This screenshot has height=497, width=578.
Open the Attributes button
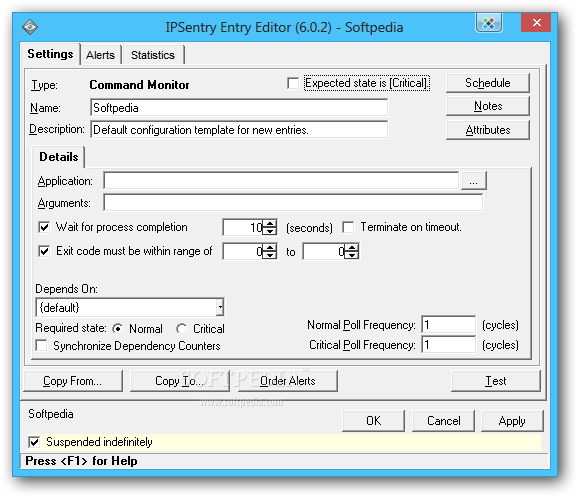point(488,130)
